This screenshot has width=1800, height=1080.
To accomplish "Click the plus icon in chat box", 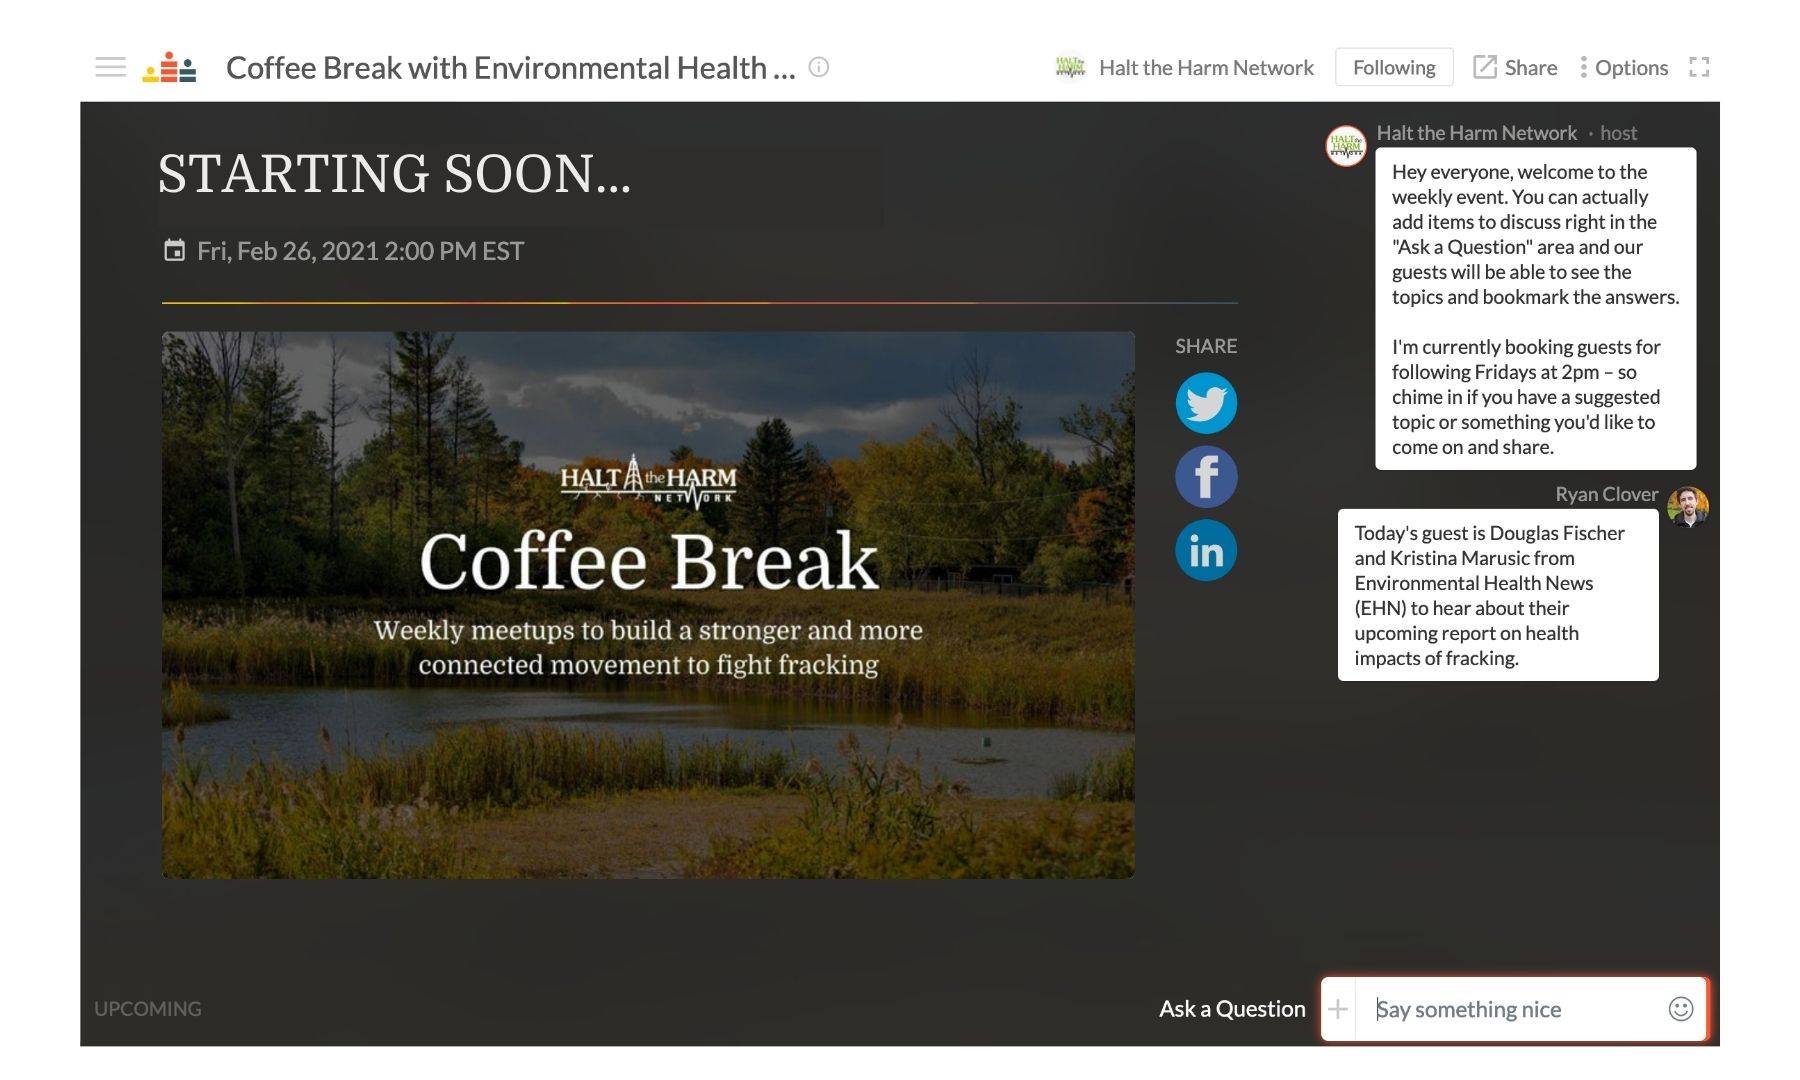I will pyautogui.click(x=1338, y=1009).
